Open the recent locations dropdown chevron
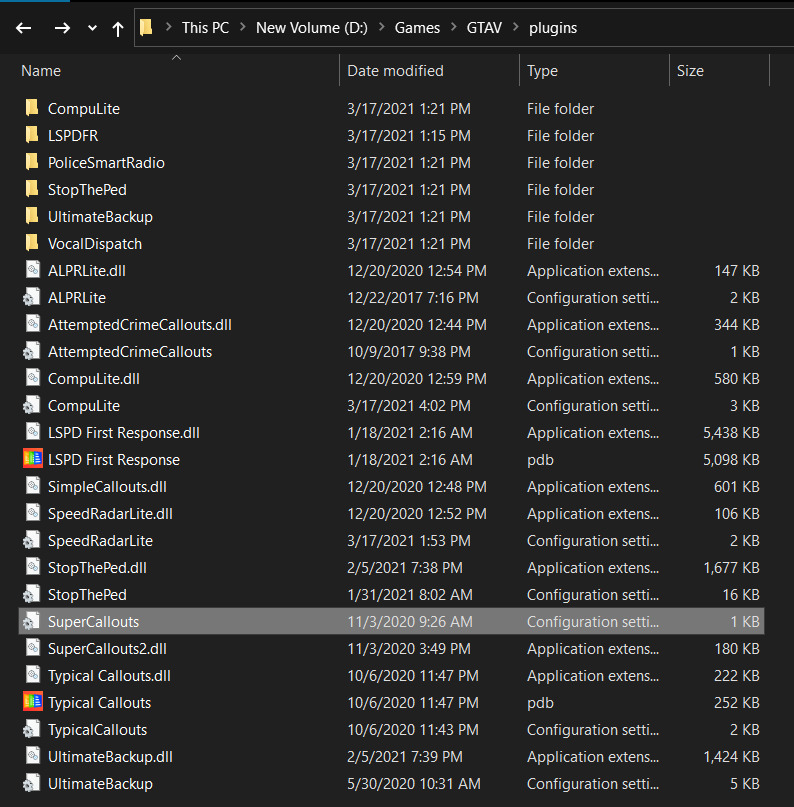 coord(93,28)
